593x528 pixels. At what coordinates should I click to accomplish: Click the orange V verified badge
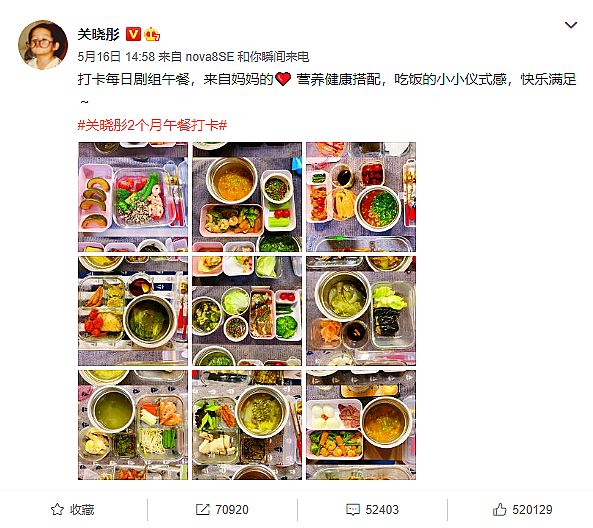pos(133,34)
